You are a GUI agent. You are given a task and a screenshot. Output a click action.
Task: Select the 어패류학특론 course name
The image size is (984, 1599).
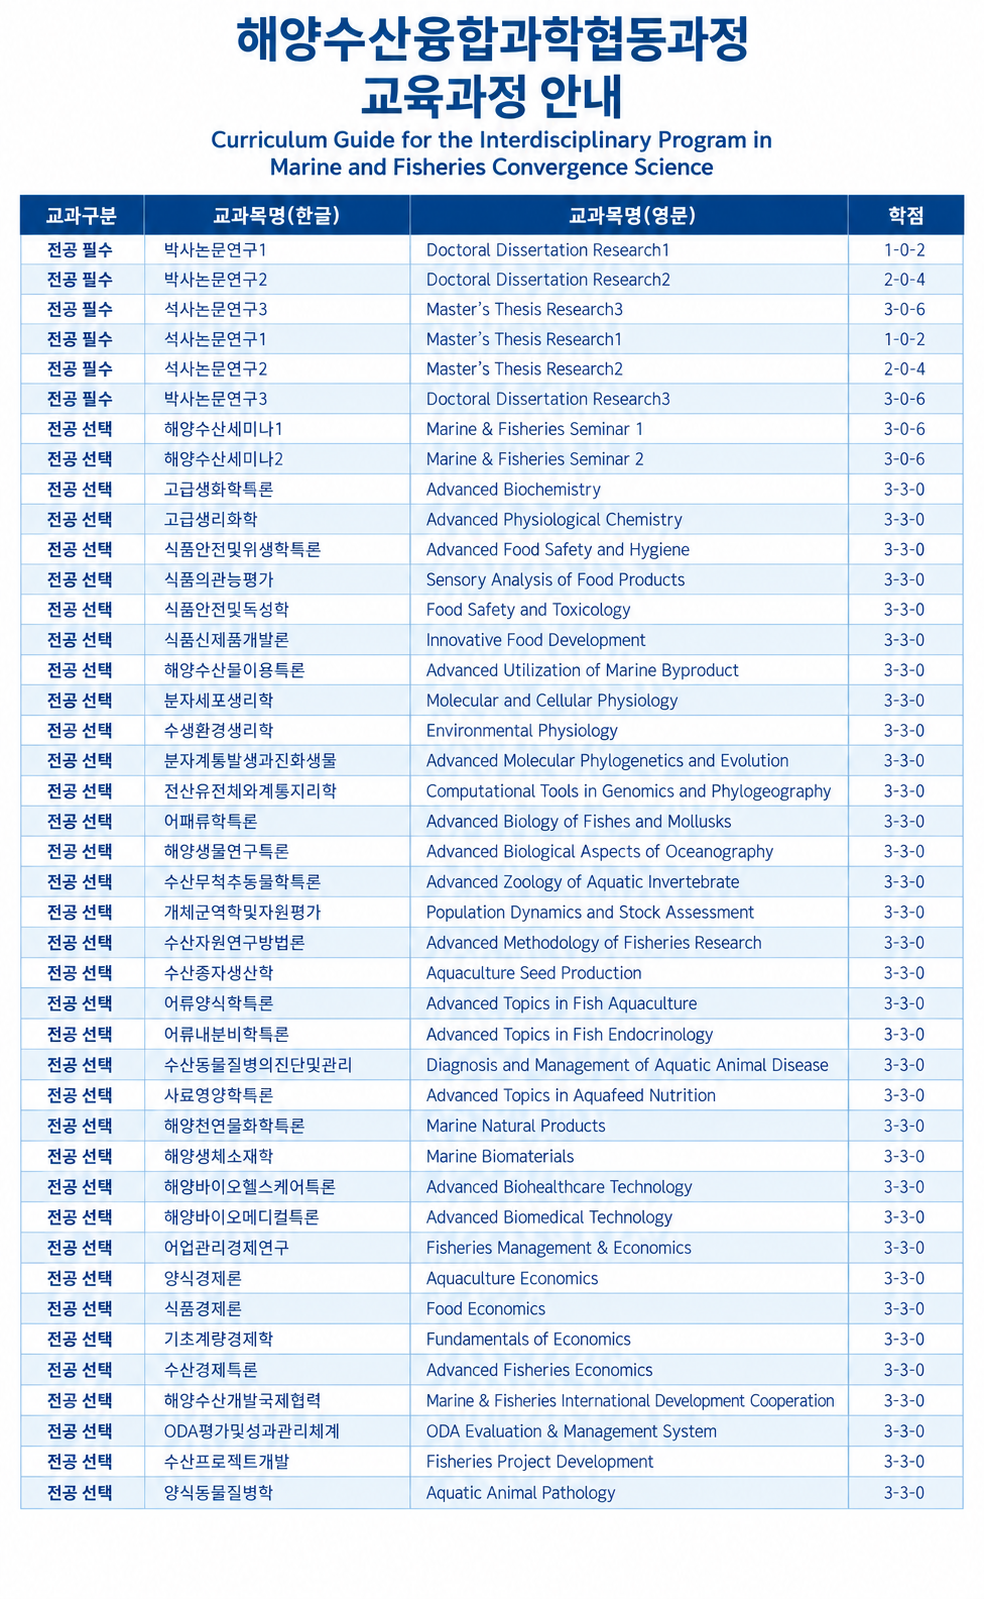(210, 822)
